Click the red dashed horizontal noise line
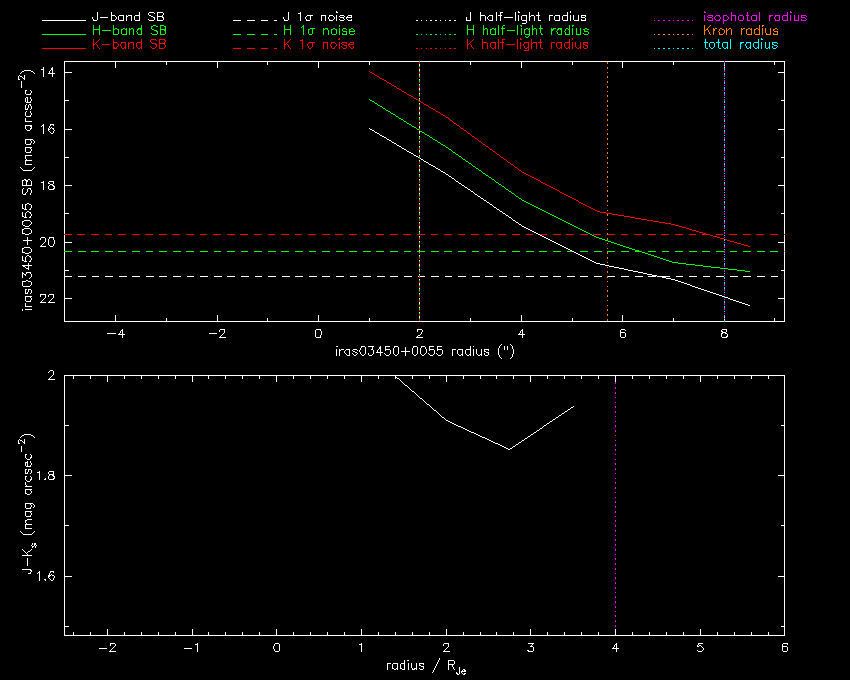Viewport: 850px width, 680px height. 200,234
